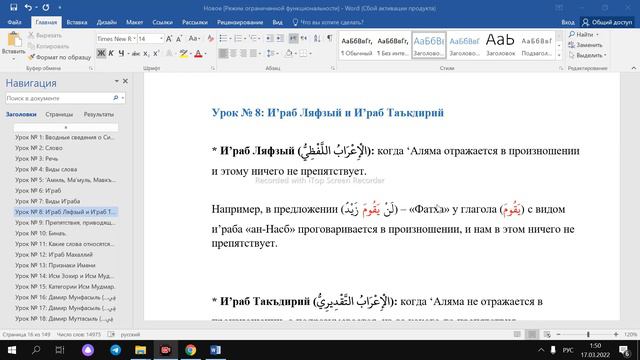Switch to the Дизайн (Design) tab
This screenshot has height=360, width=640.
pyautogui.click(x=107, y=22)
